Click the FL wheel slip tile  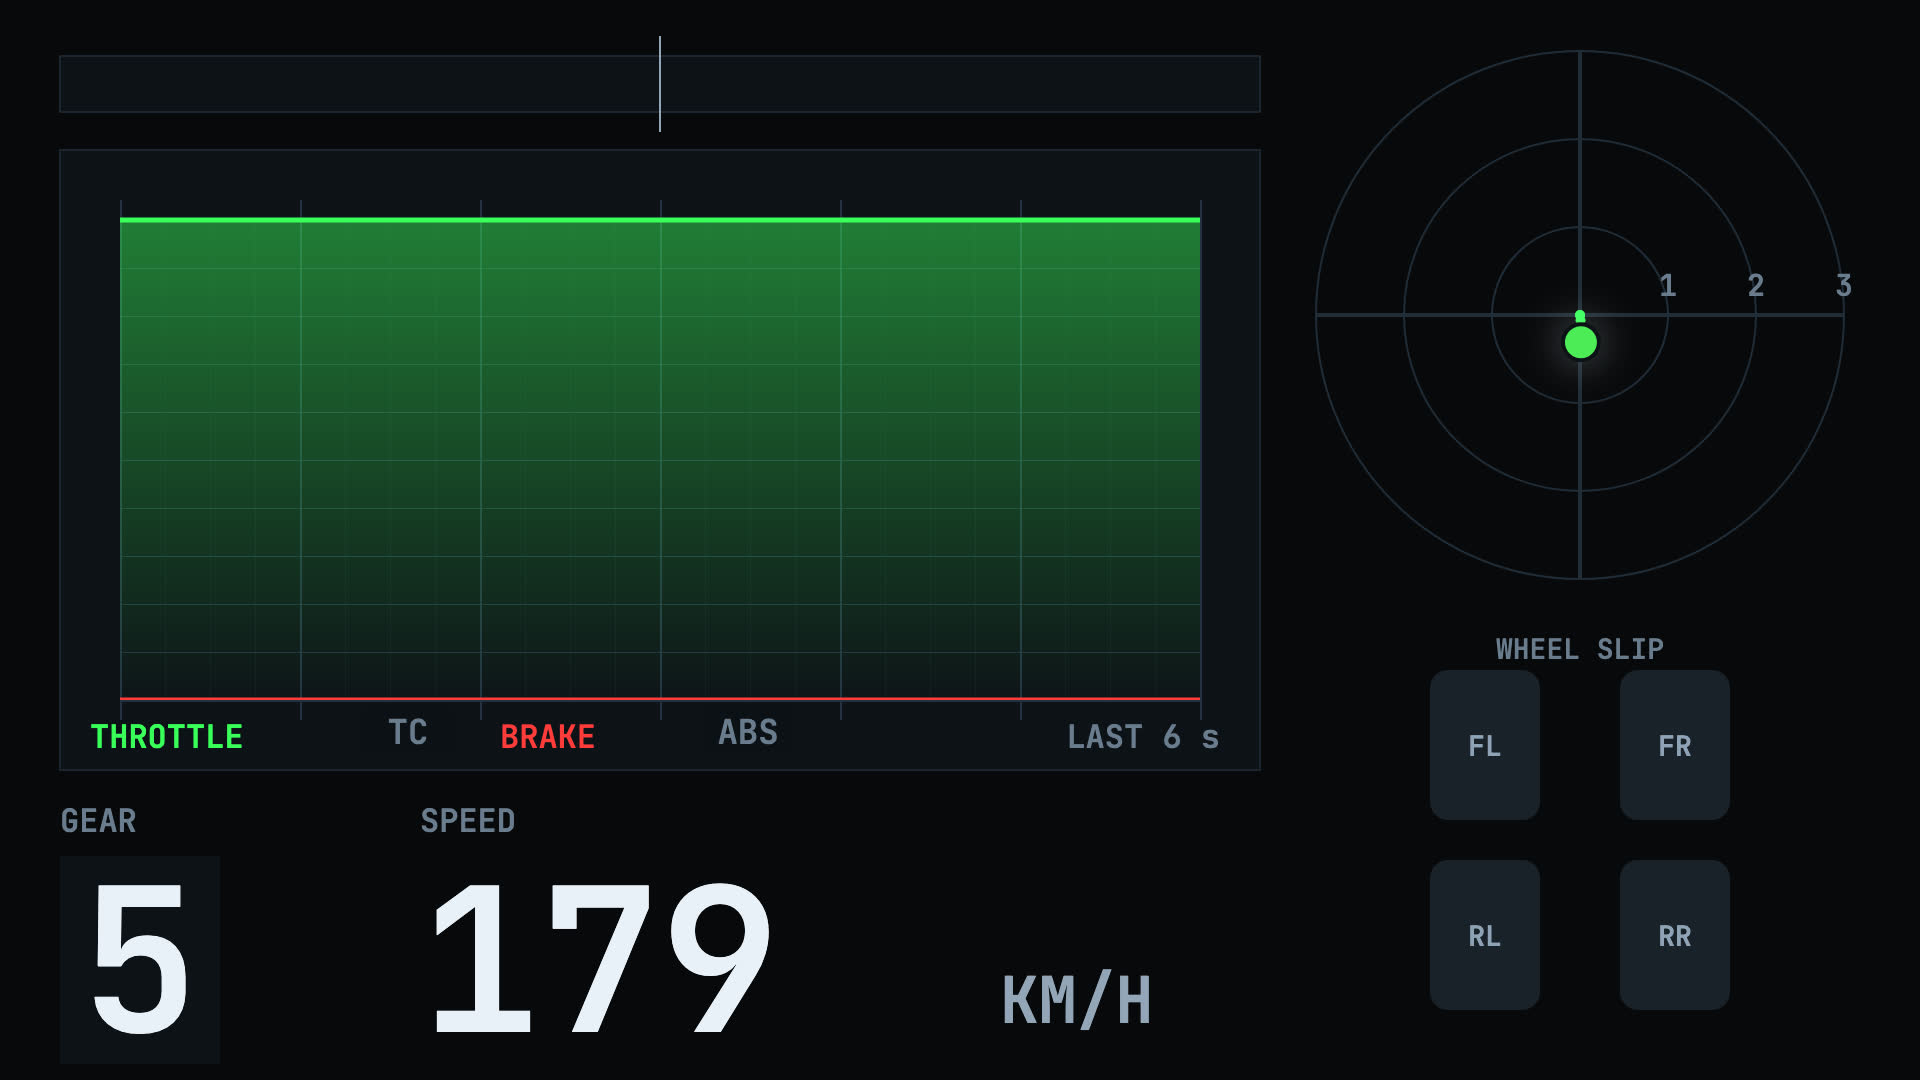tap(1484, 745)
